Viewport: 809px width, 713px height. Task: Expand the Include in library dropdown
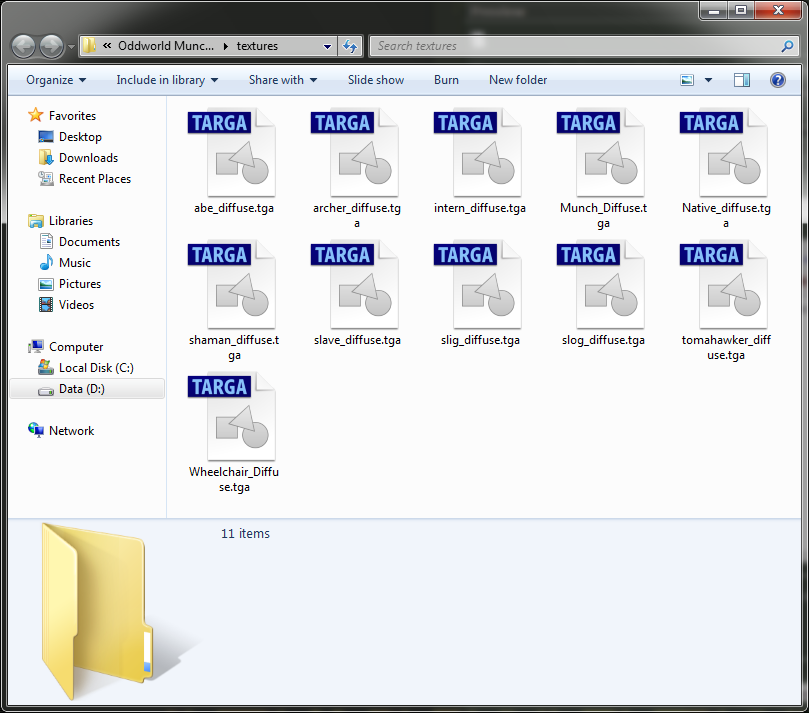(167, 80)
